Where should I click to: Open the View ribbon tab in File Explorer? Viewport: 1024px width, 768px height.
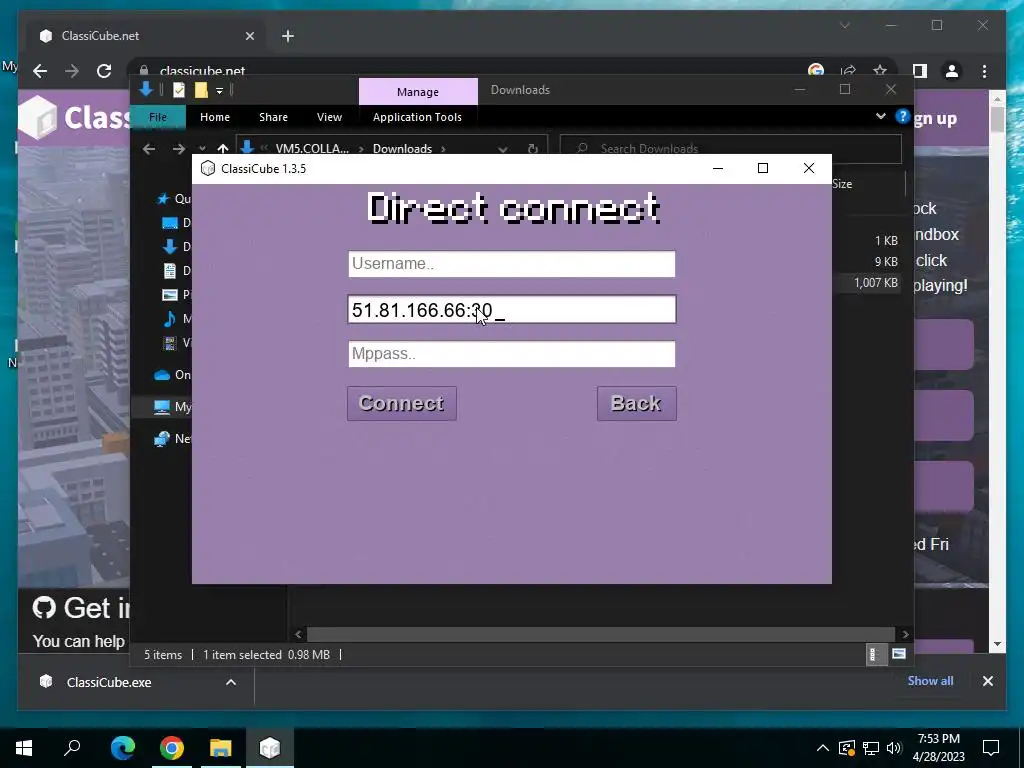[329, 117]
